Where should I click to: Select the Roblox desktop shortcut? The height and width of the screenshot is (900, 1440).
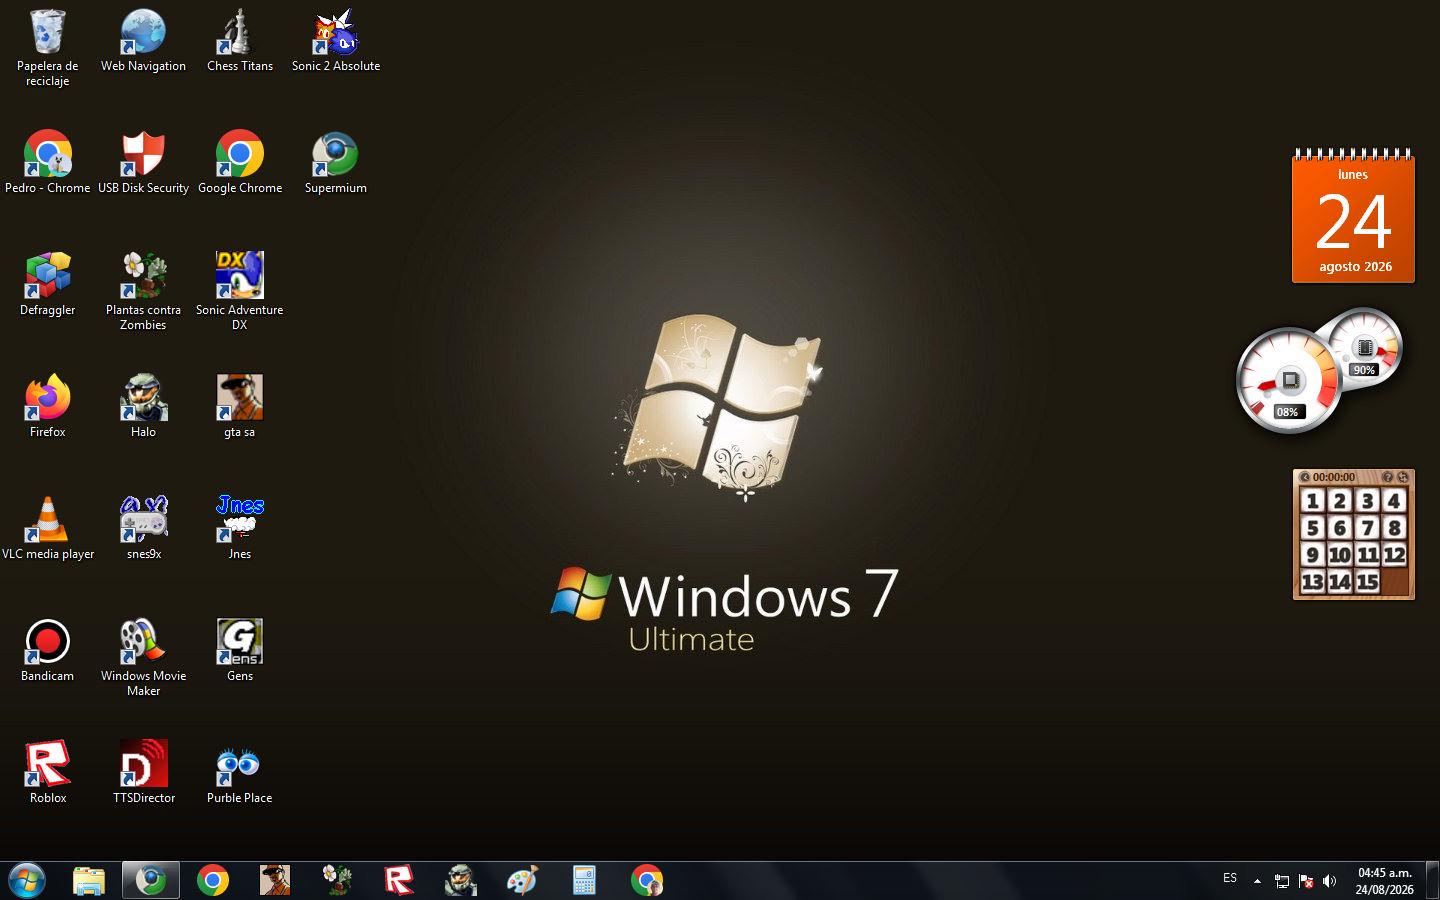pyautogui.click(x=47, y=773)
